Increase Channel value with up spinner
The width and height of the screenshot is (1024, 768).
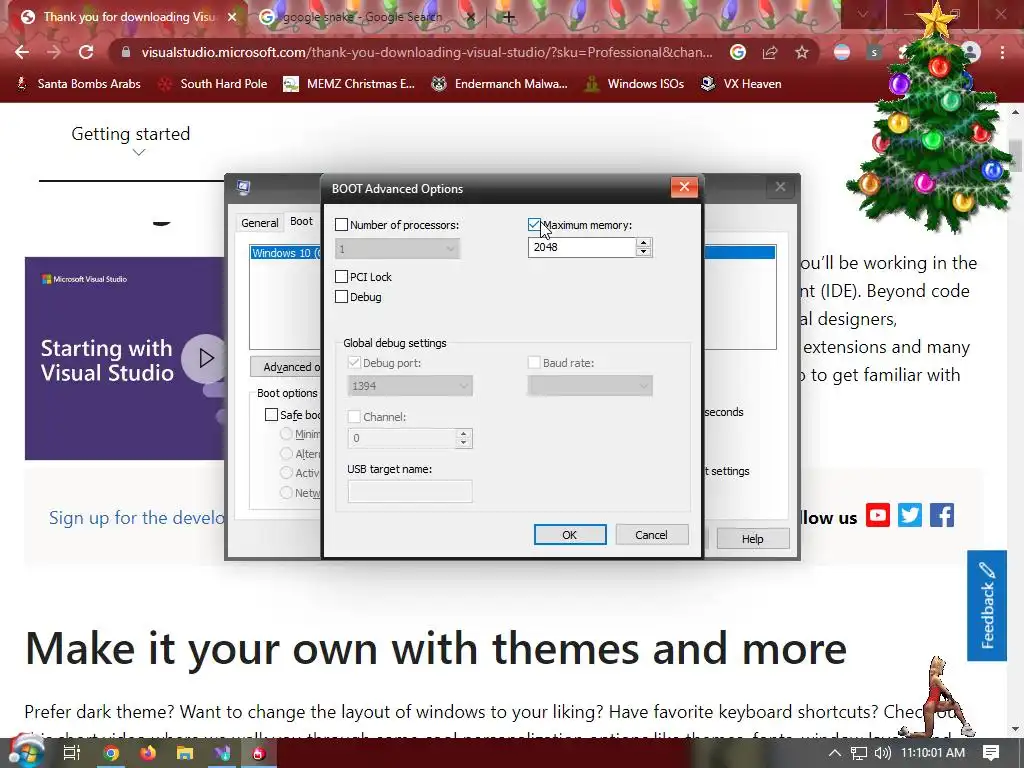464,433
